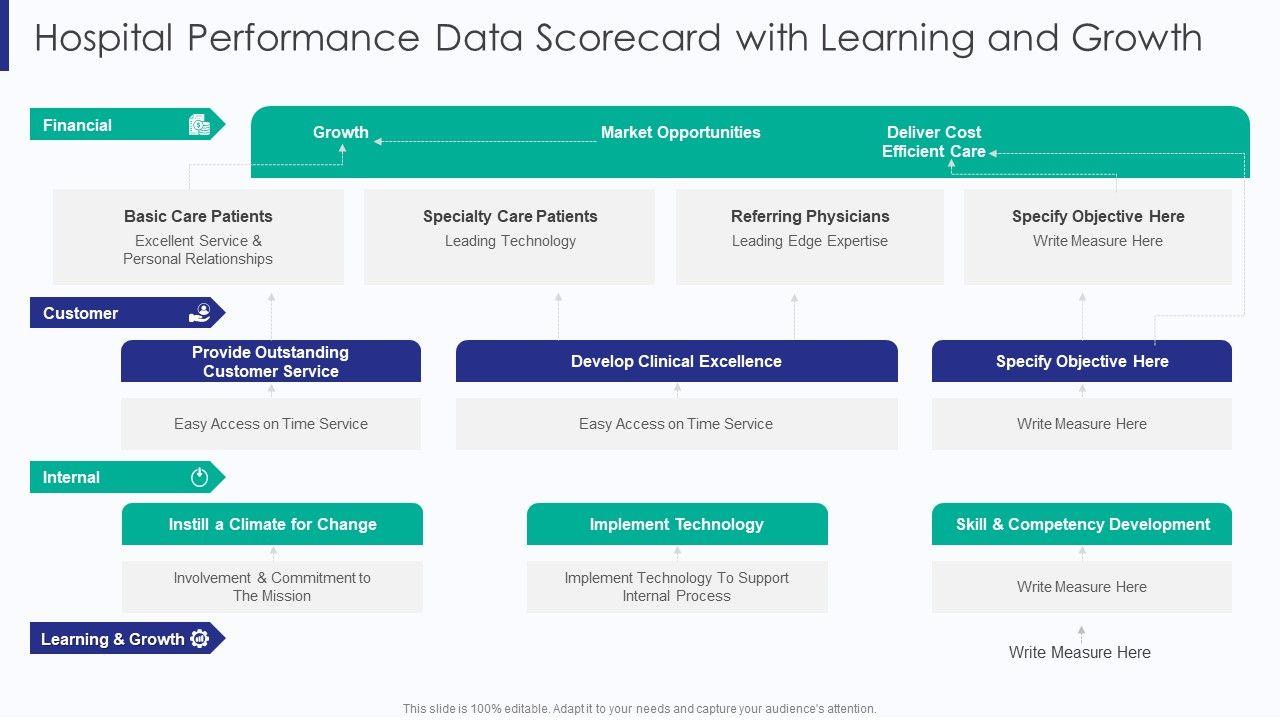Select the Basic Care Patients box
This screenshot has height=720, width=1280.
point(198,237)
